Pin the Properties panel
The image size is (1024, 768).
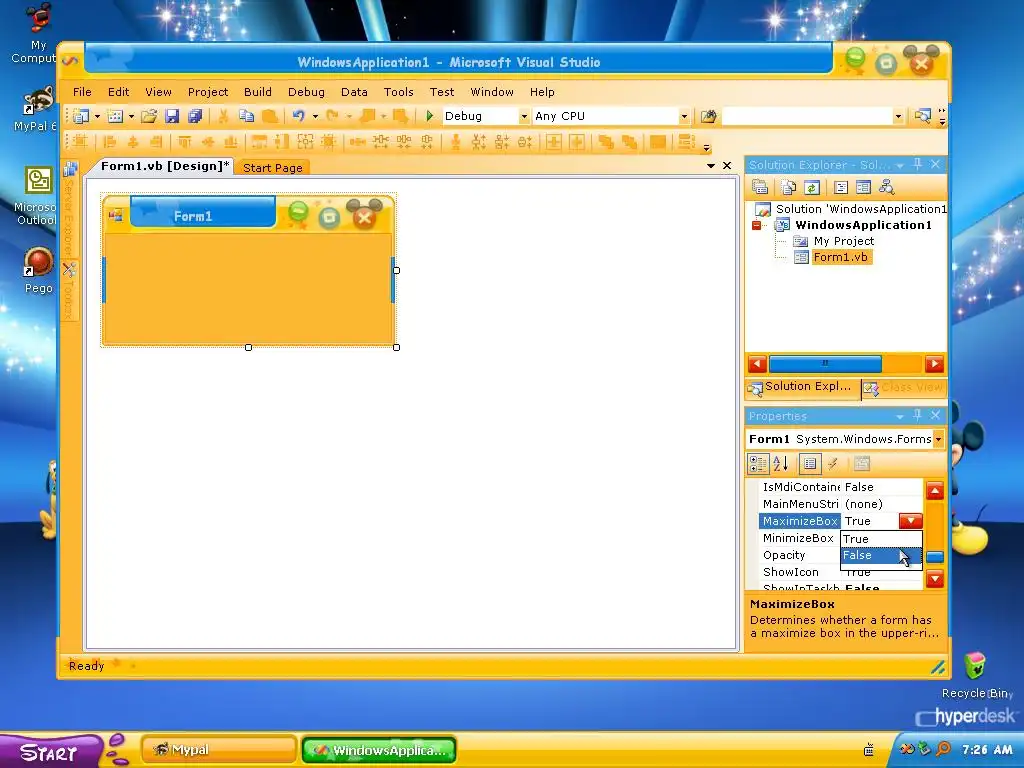point(918,415)
